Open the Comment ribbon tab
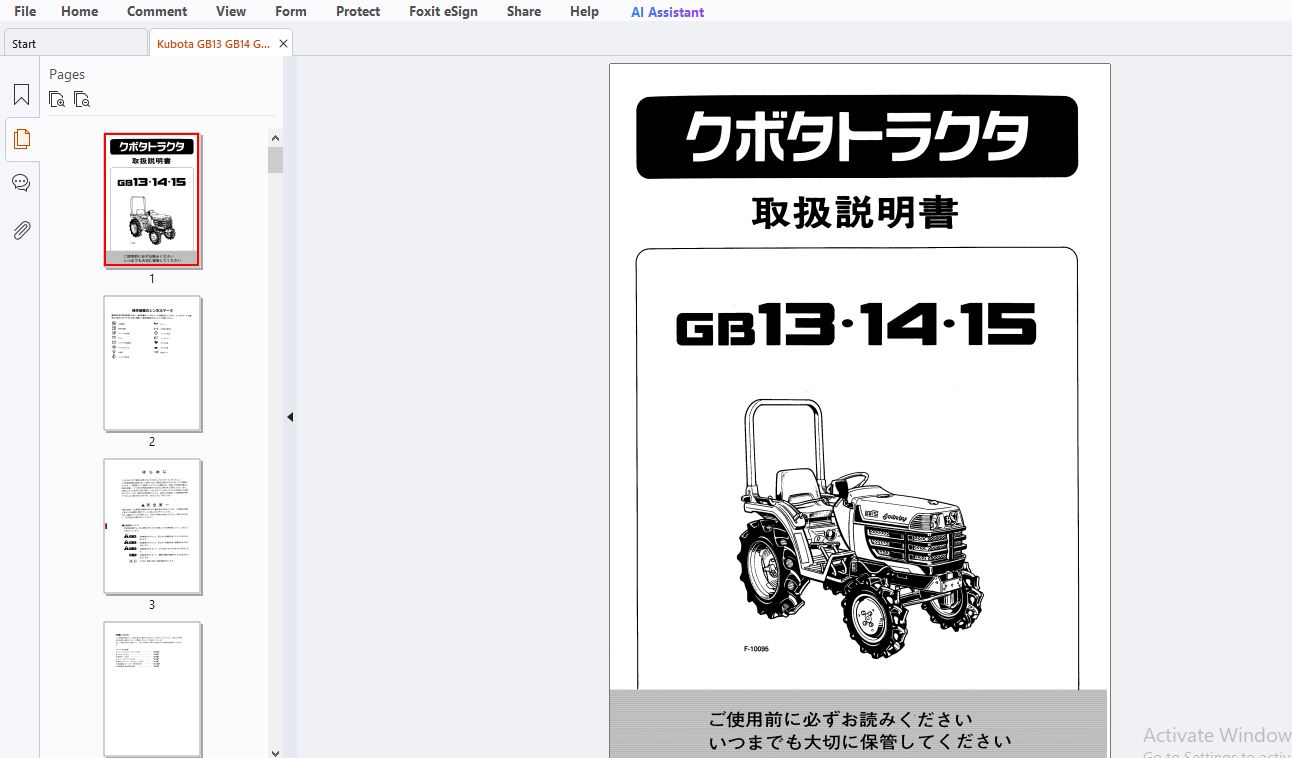This screenshot has width=1292, height=758. pos(157,11)
